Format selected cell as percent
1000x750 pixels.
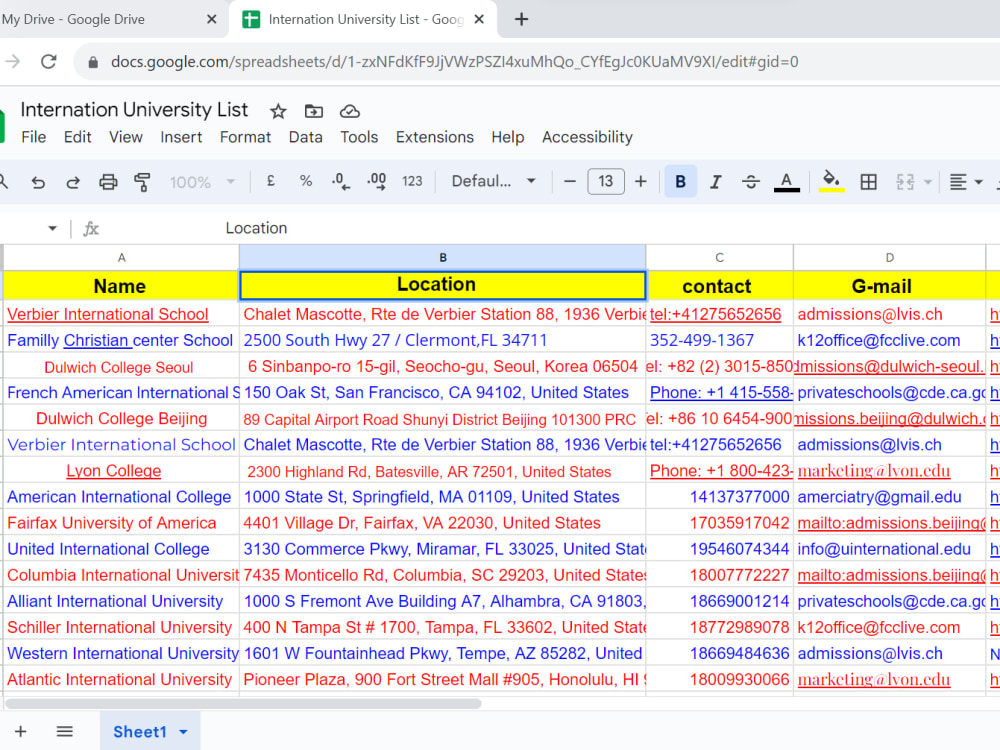pyautogui.click(x=305, y=181)
